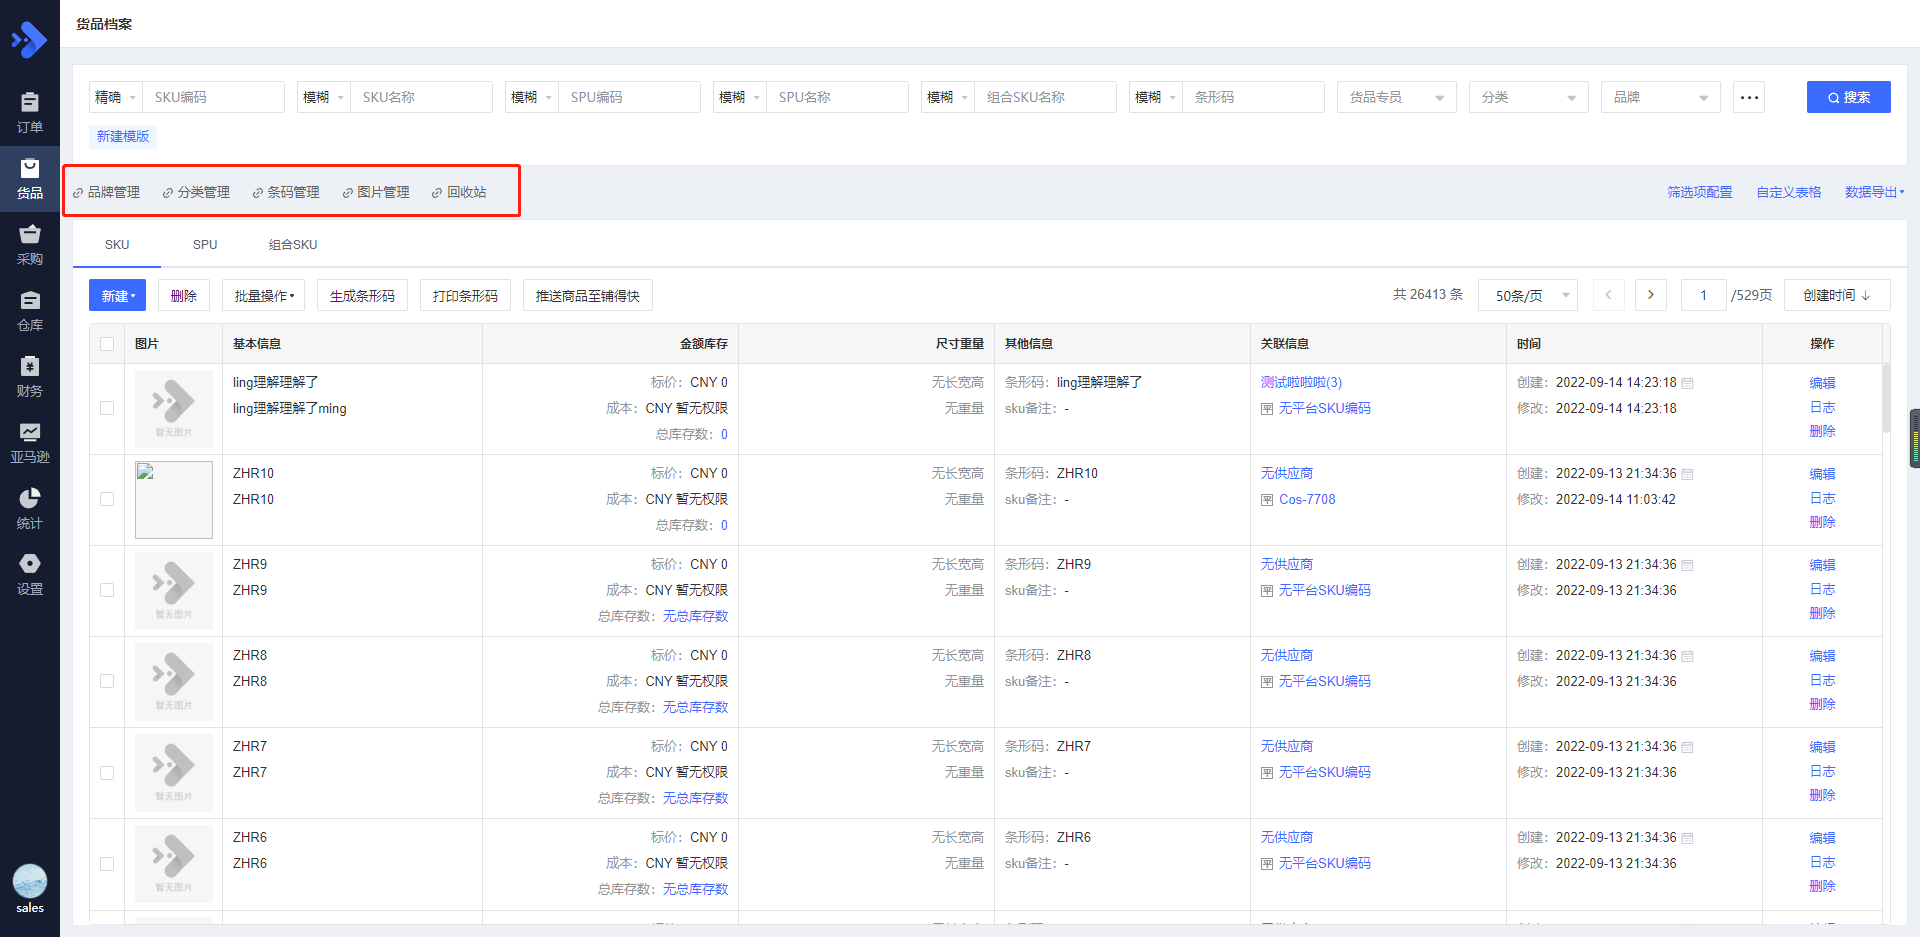The width and height of the screenshot is (1920, 937).
Task: Click the ZHR10 product image thumbnail
Action: click(174, 500)
